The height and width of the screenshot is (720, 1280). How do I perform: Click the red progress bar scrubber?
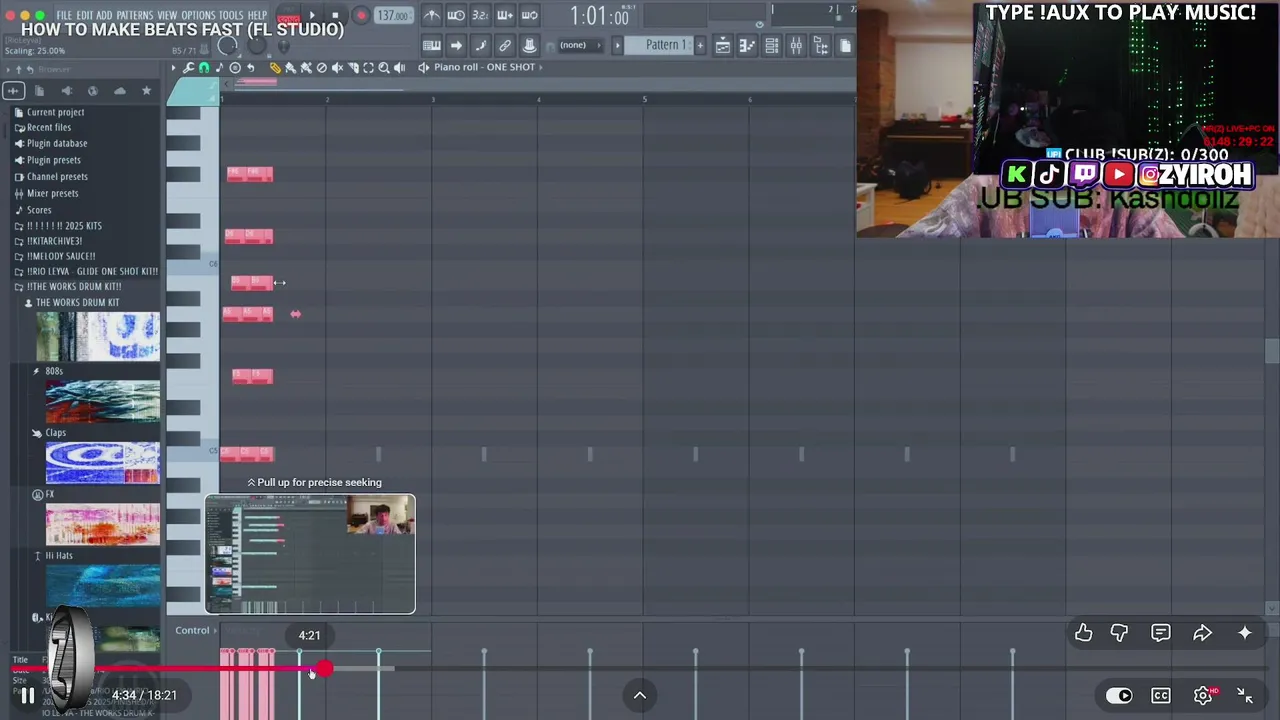325,668
